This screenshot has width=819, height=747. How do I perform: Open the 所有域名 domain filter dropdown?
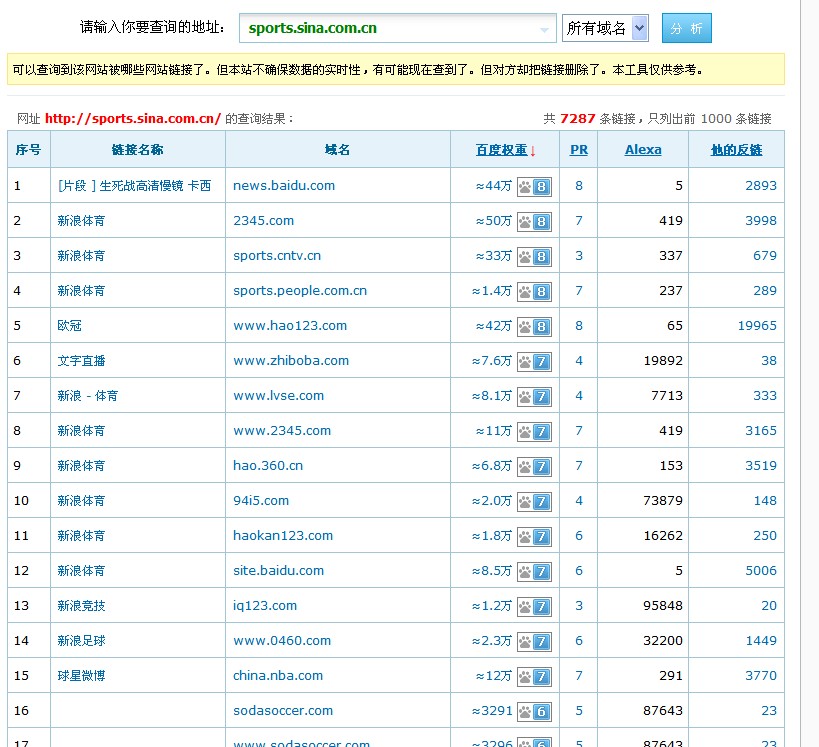pos(605,28)
